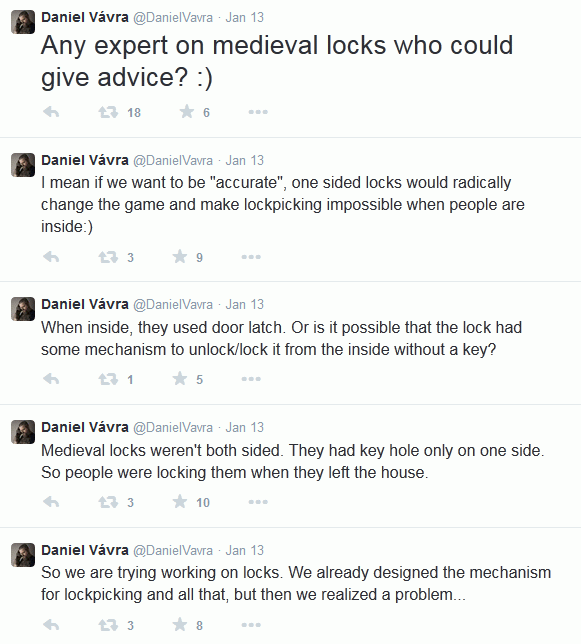Star the tweet about lockpicking impossible when inside

click(180, 257)
